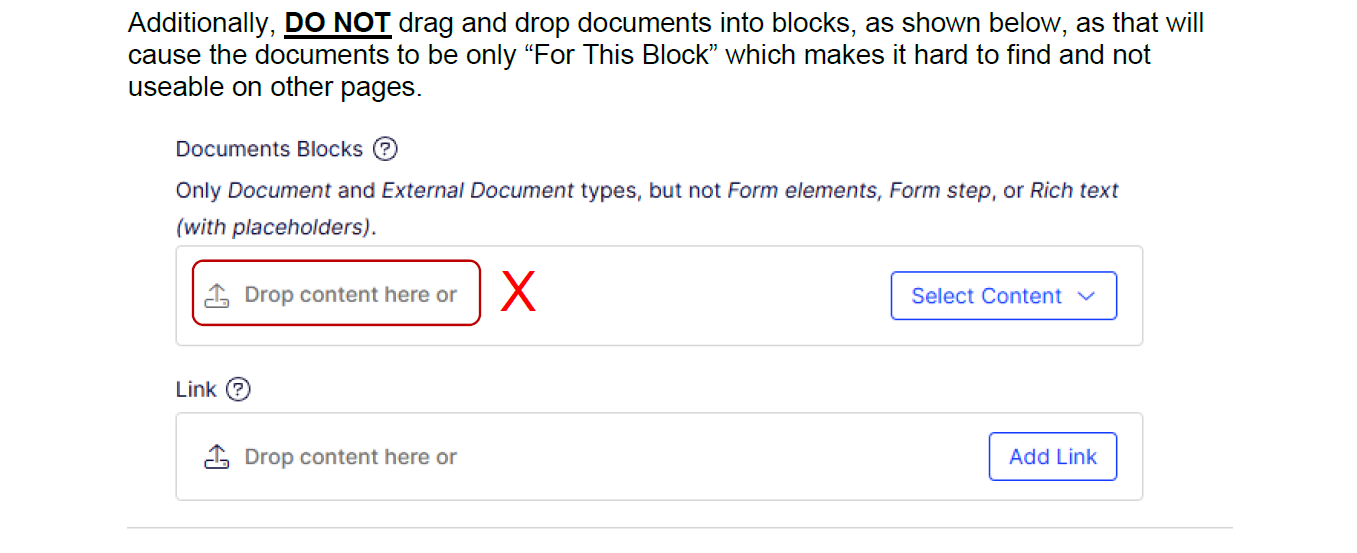The image size is (1357, 553).
Task: Click "Drop content here or" in Documents Blocks
Action: [350, 295]
